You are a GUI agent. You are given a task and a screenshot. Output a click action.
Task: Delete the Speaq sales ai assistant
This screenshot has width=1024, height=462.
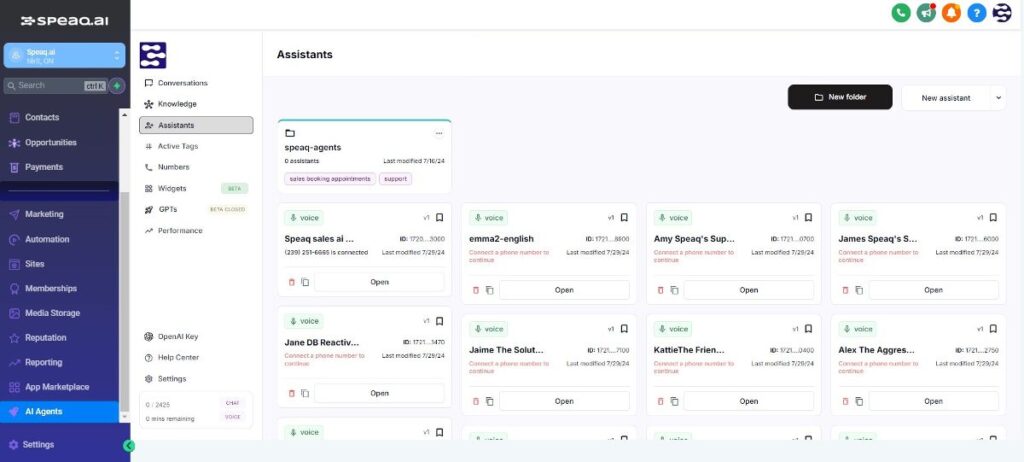pyautogui.click(x=292, y=282)
